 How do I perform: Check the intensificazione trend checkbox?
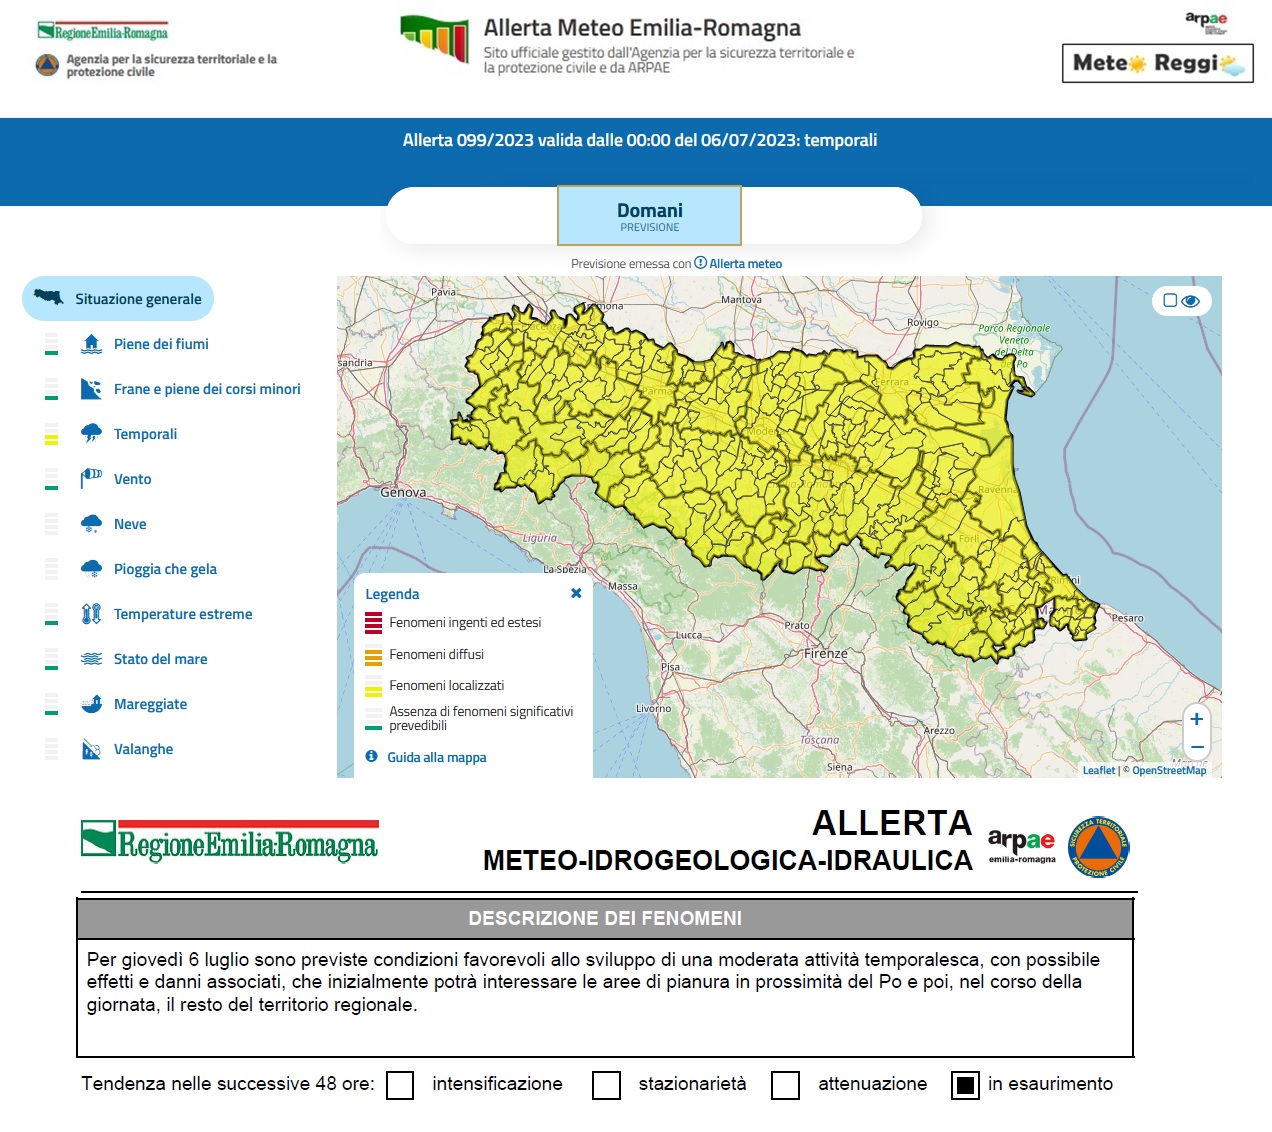coord(400,1085)
